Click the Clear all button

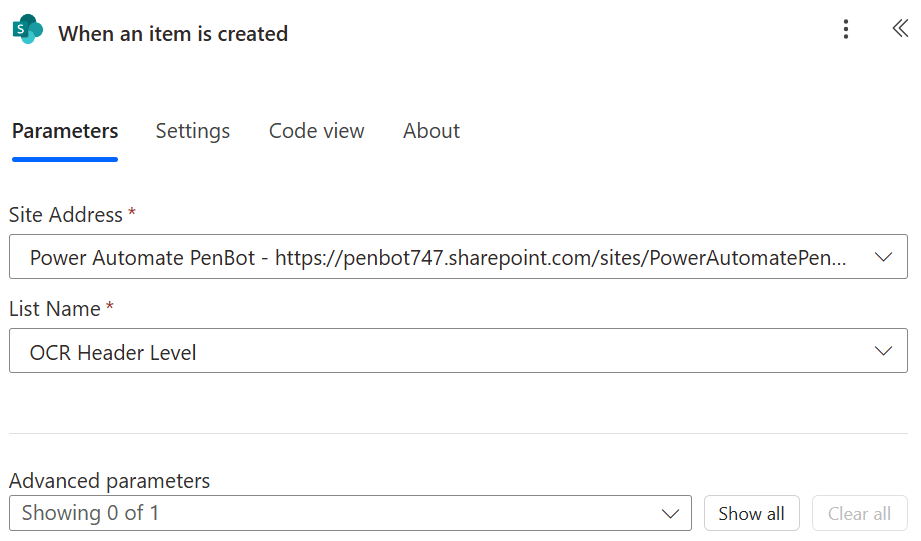pyautogui.click(x=859, y=514)
